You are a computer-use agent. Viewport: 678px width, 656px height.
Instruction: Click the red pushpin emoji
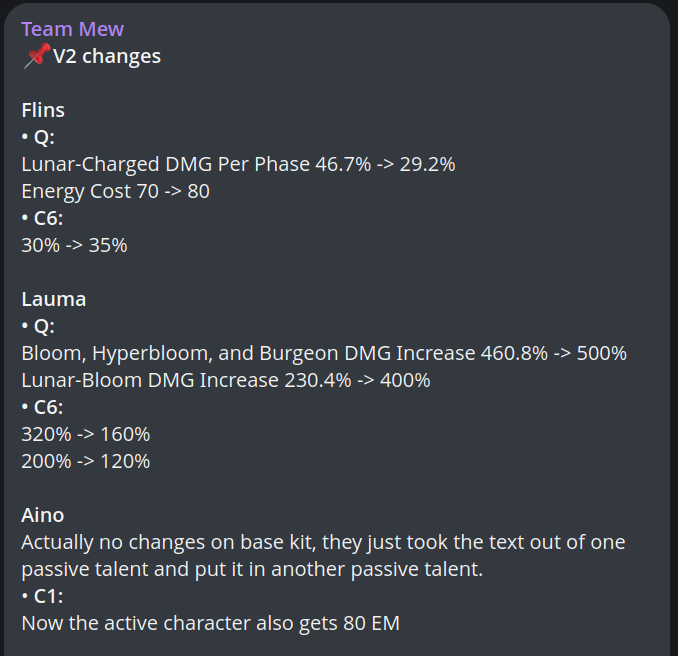[36, 56]
